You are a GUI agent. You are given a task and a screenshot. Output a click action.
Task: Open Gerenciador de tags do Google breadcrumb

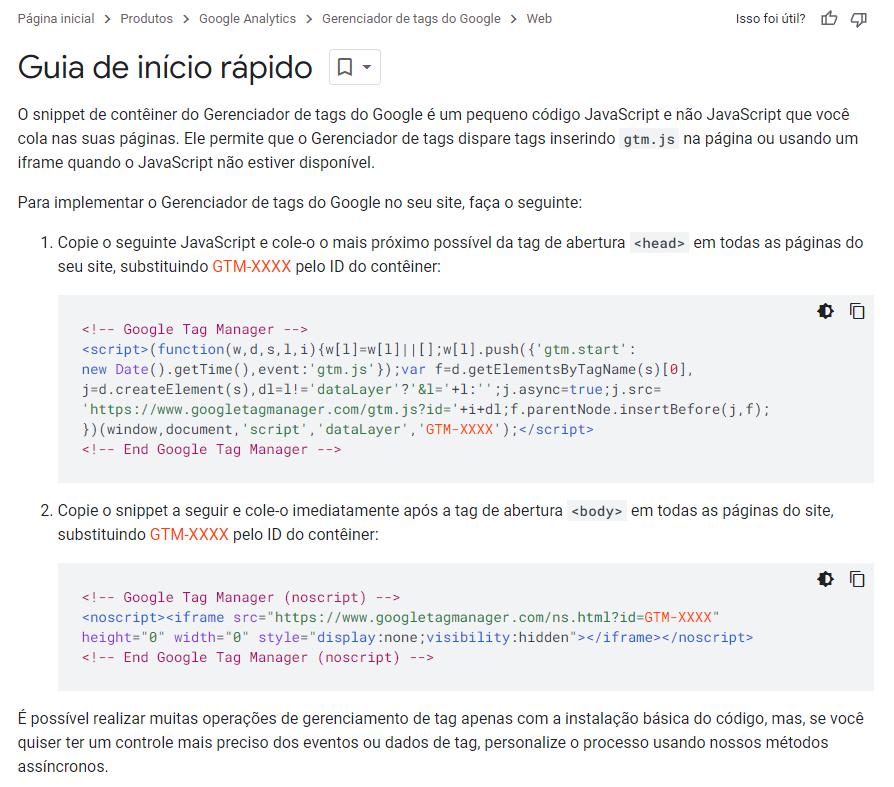click(x=411, y=19)
